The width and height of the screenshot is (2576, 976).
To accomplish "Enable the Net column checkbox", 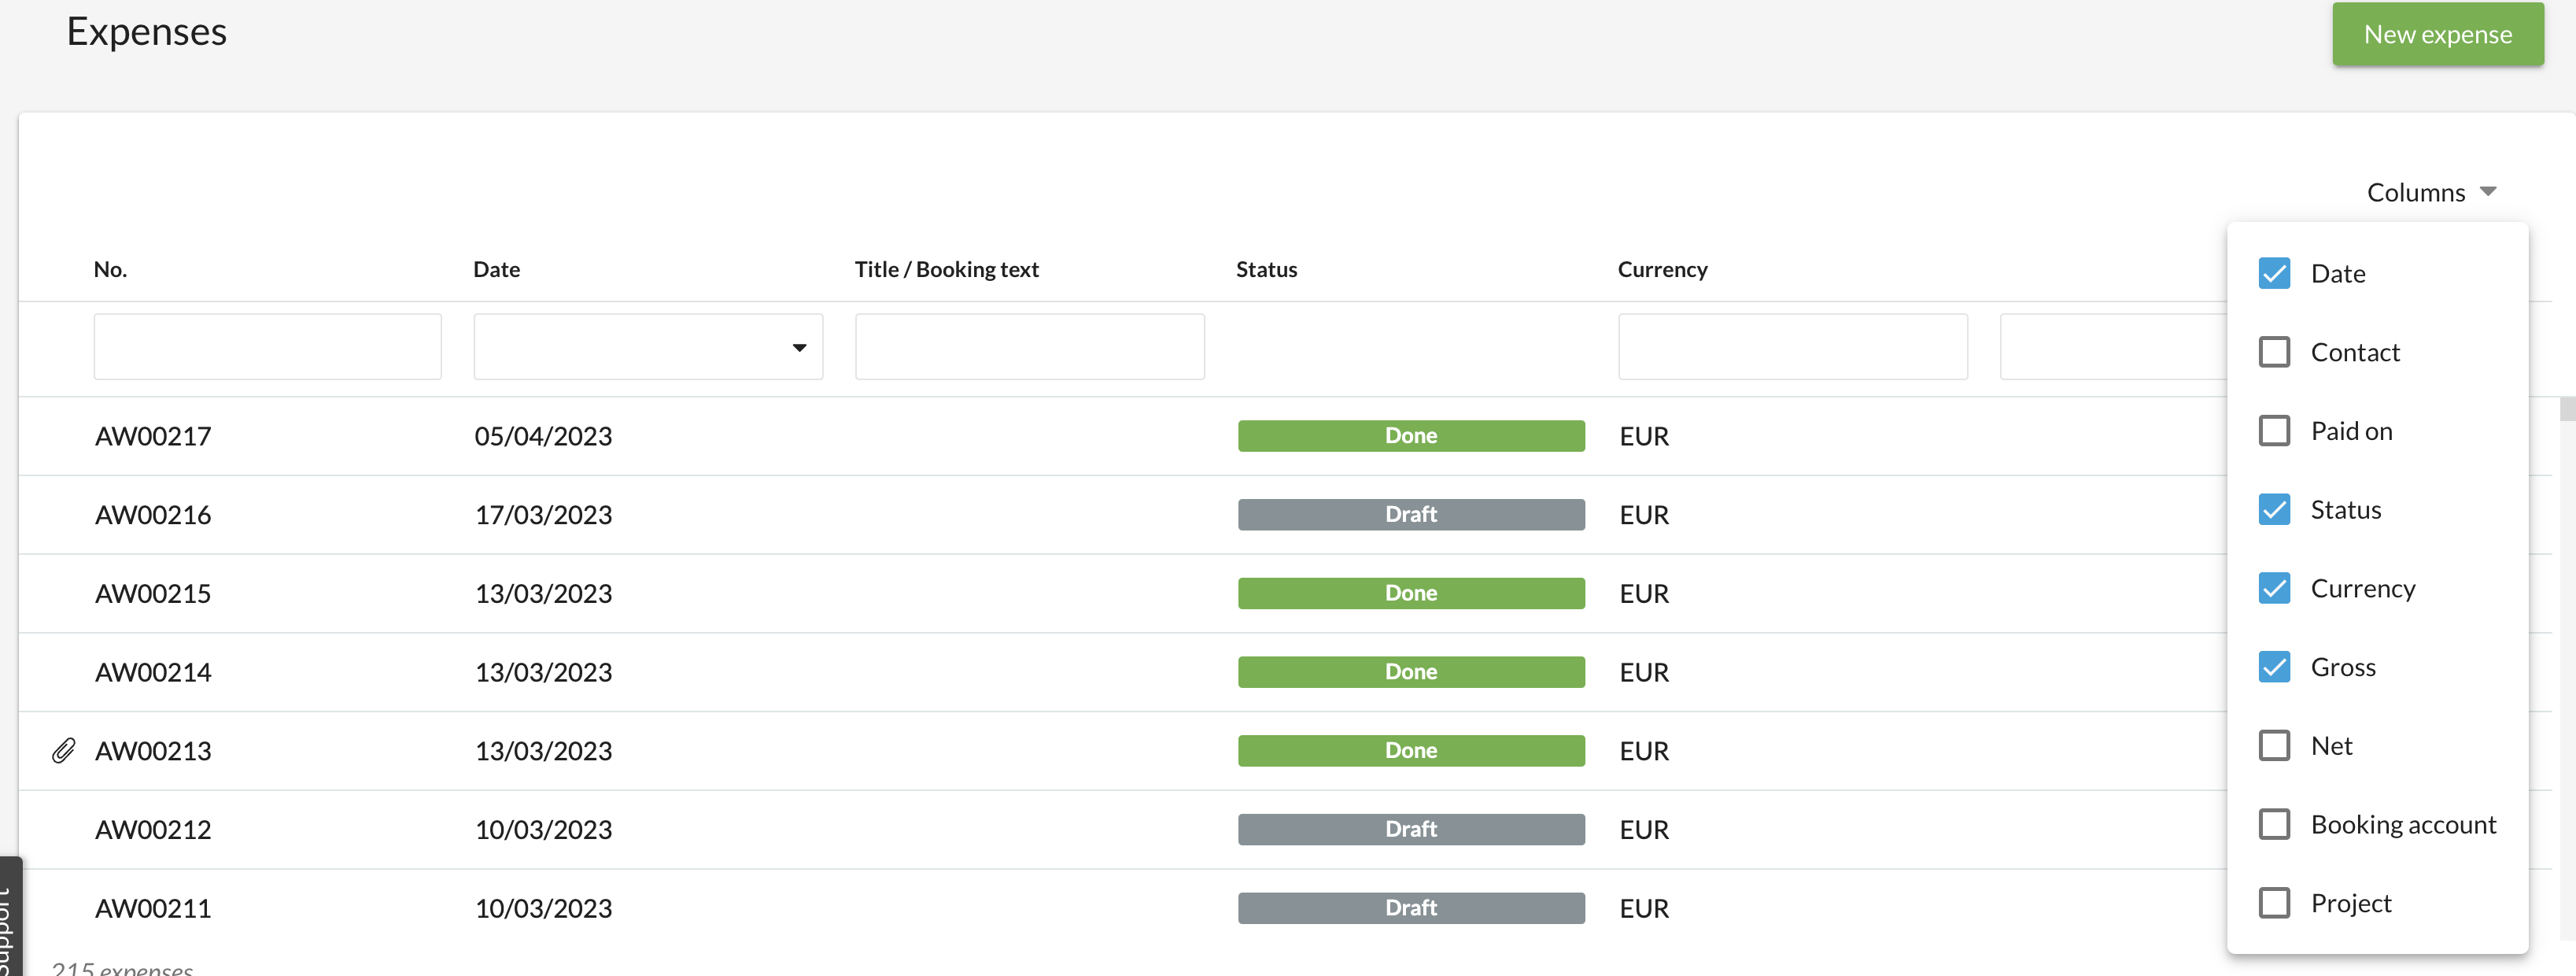I will coord(2274,746).
